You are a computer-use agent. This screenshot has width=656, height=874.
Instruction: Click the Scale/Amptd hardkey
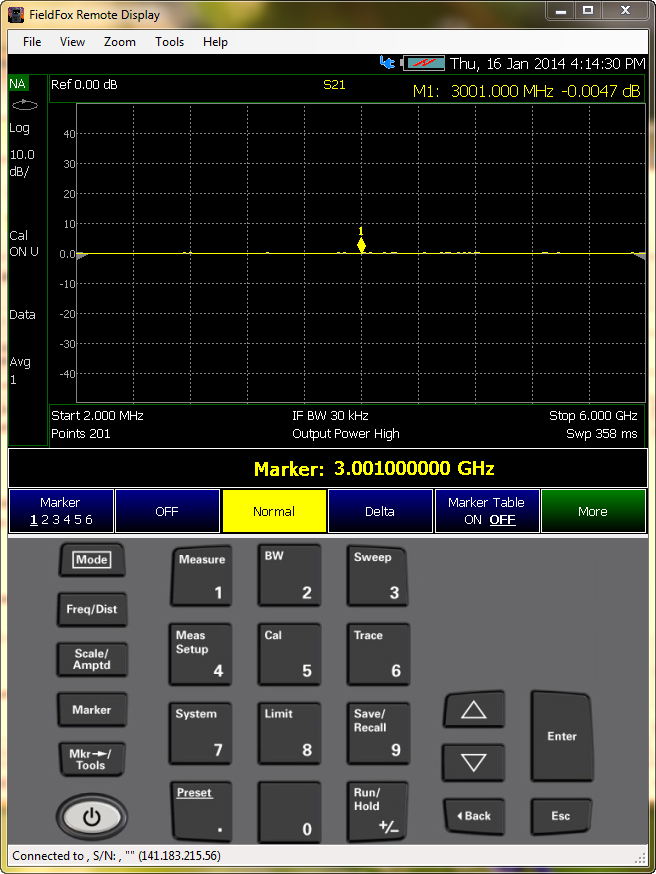pos(92,659)
